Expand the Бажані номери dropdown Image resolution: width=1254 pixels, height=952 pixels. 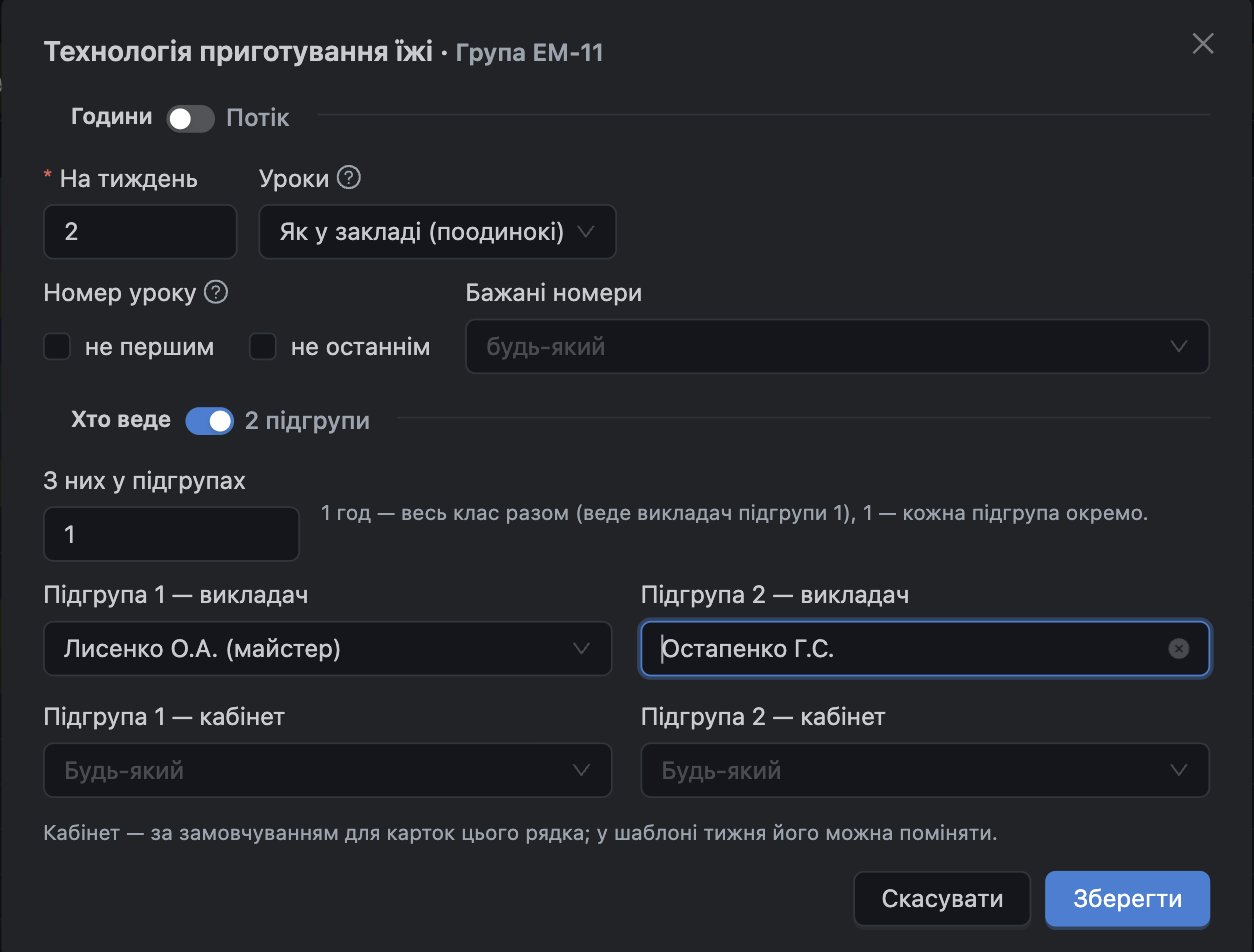coord(838,347)
